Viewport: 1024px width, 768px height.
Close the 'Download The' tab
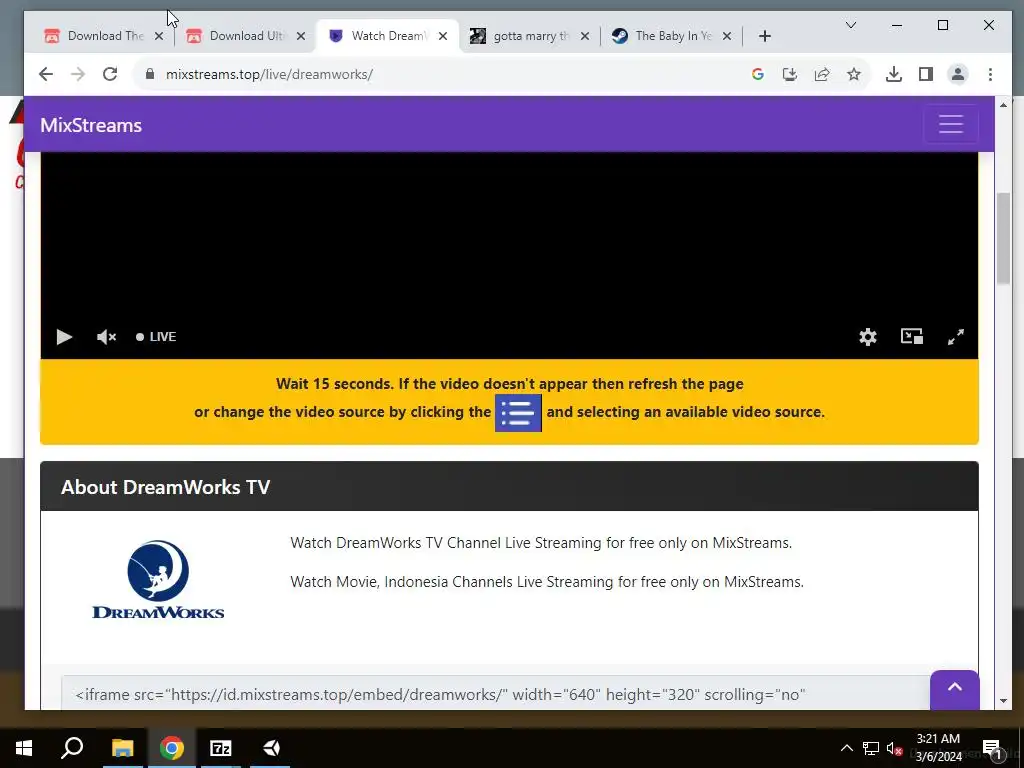tap(159, 37)
